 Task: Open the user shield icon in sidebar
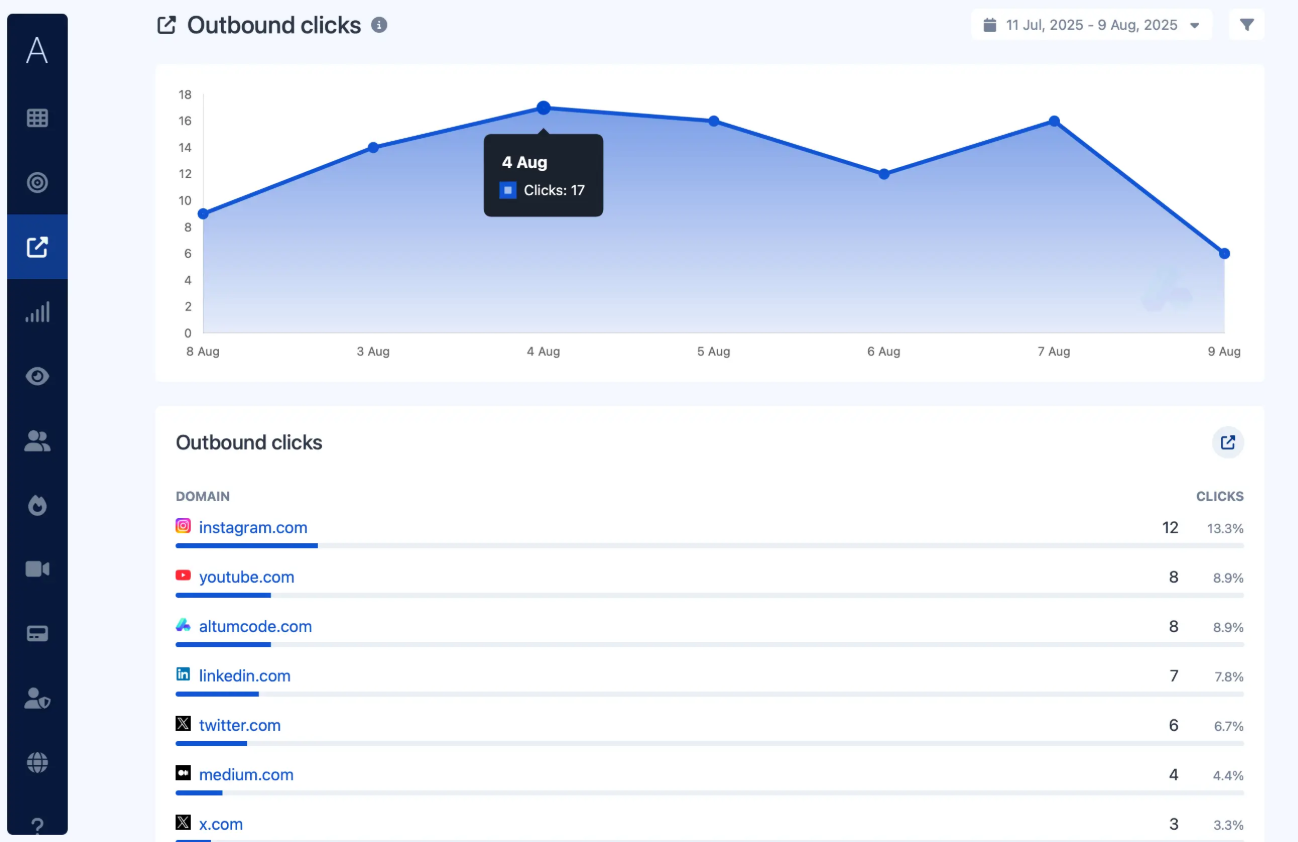37,699
